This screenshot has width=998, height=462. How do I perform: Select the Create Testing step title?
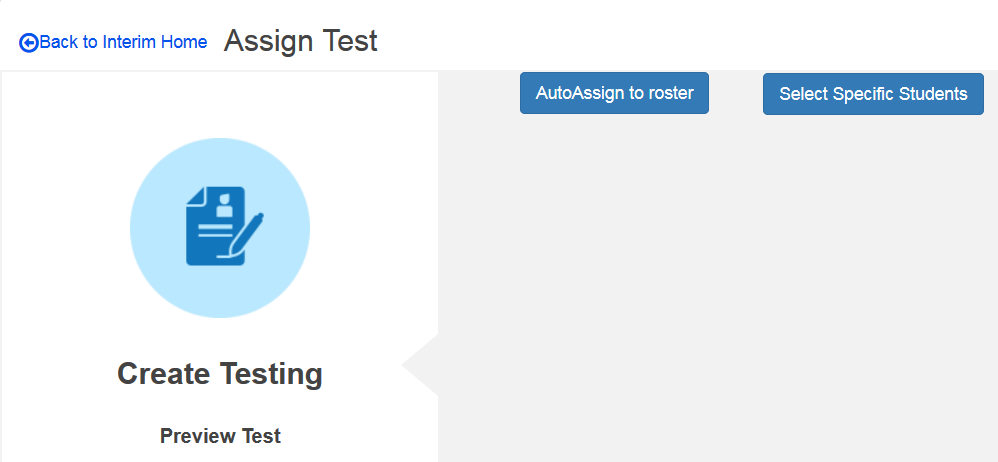(220, 374)
